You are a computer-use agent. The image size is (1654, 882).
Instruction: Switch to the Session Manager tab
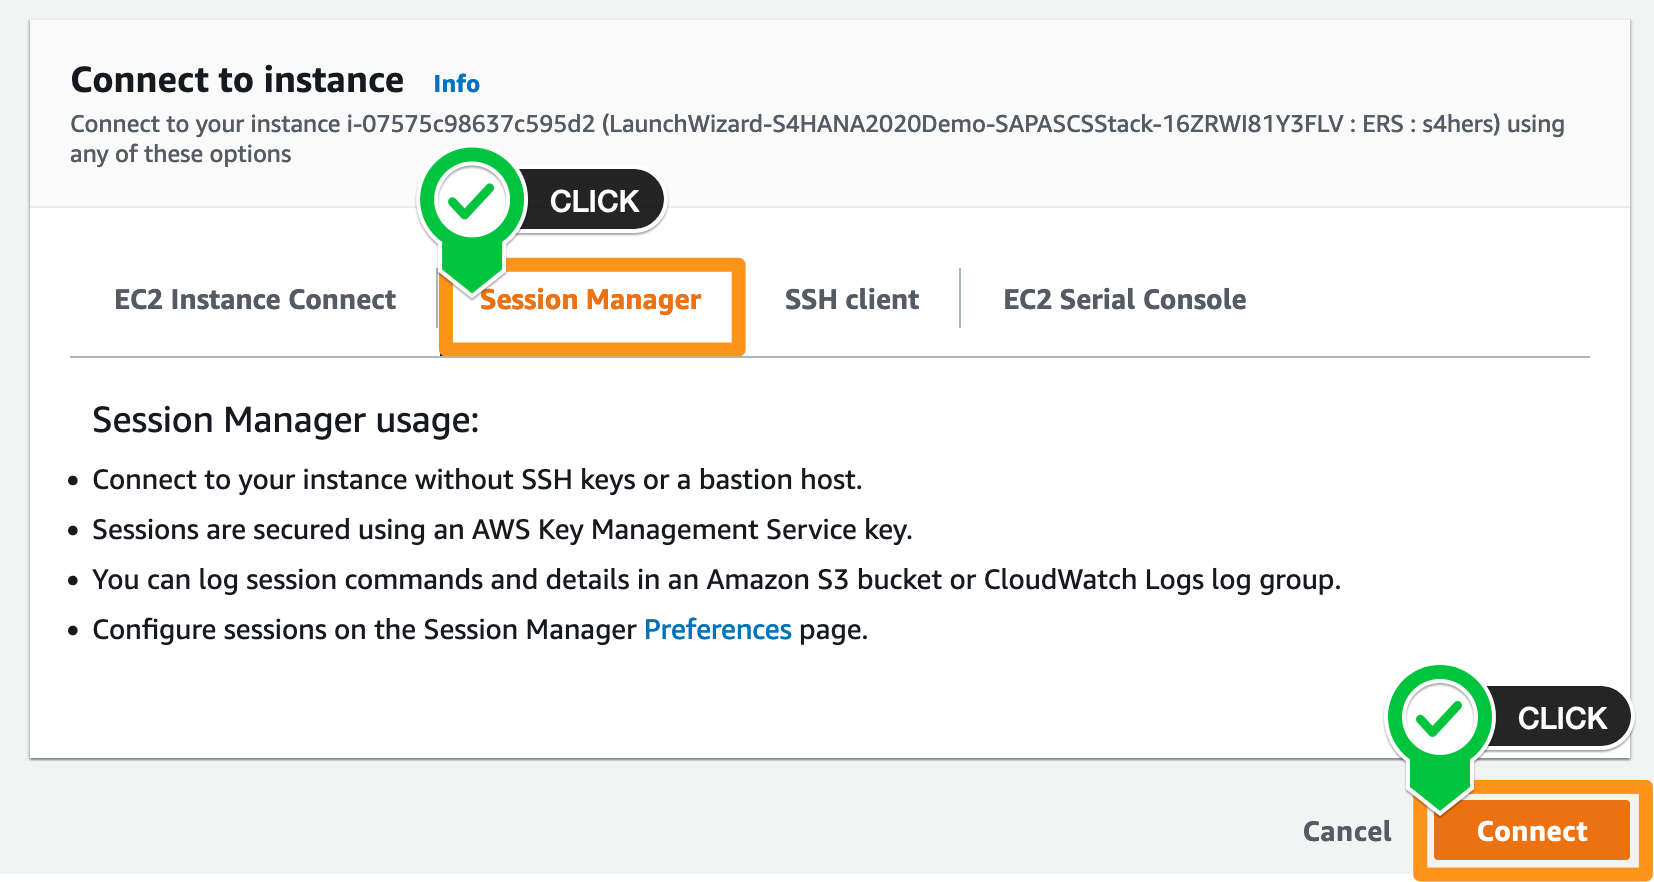coord(591,300)
